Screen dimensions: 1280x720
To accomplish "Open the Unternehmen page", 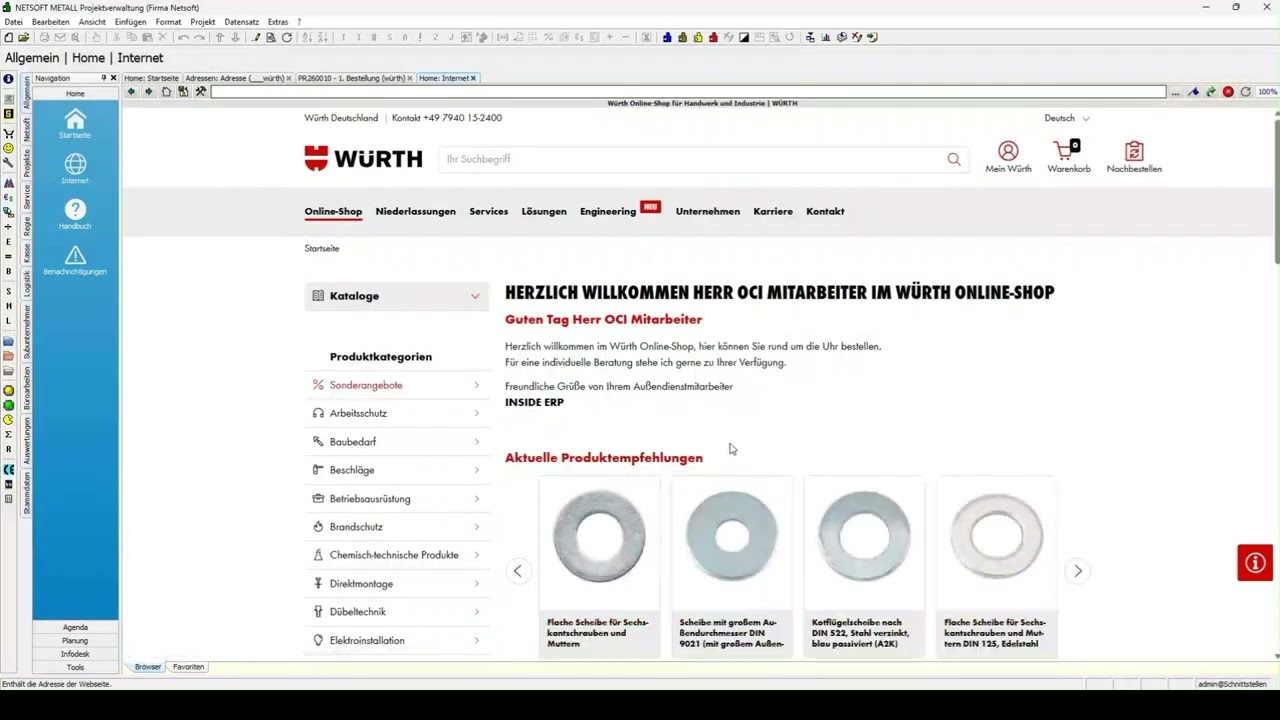I will 708,211.
